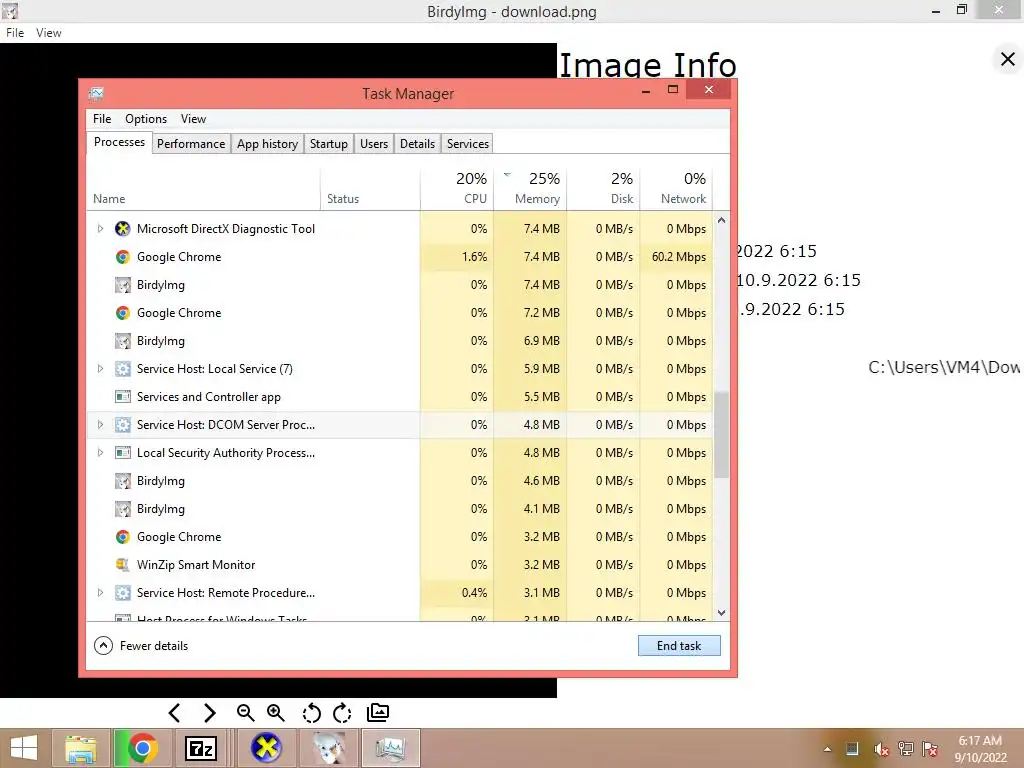Viewport: 1024px width, 768px height.
Task: Rotate image counterclockwise in BirdyImg
Action: point(312,713)
